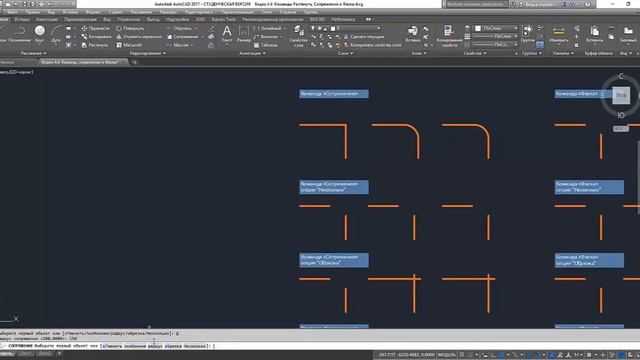Open the Рисование (Draw) menu

(141, 12)
